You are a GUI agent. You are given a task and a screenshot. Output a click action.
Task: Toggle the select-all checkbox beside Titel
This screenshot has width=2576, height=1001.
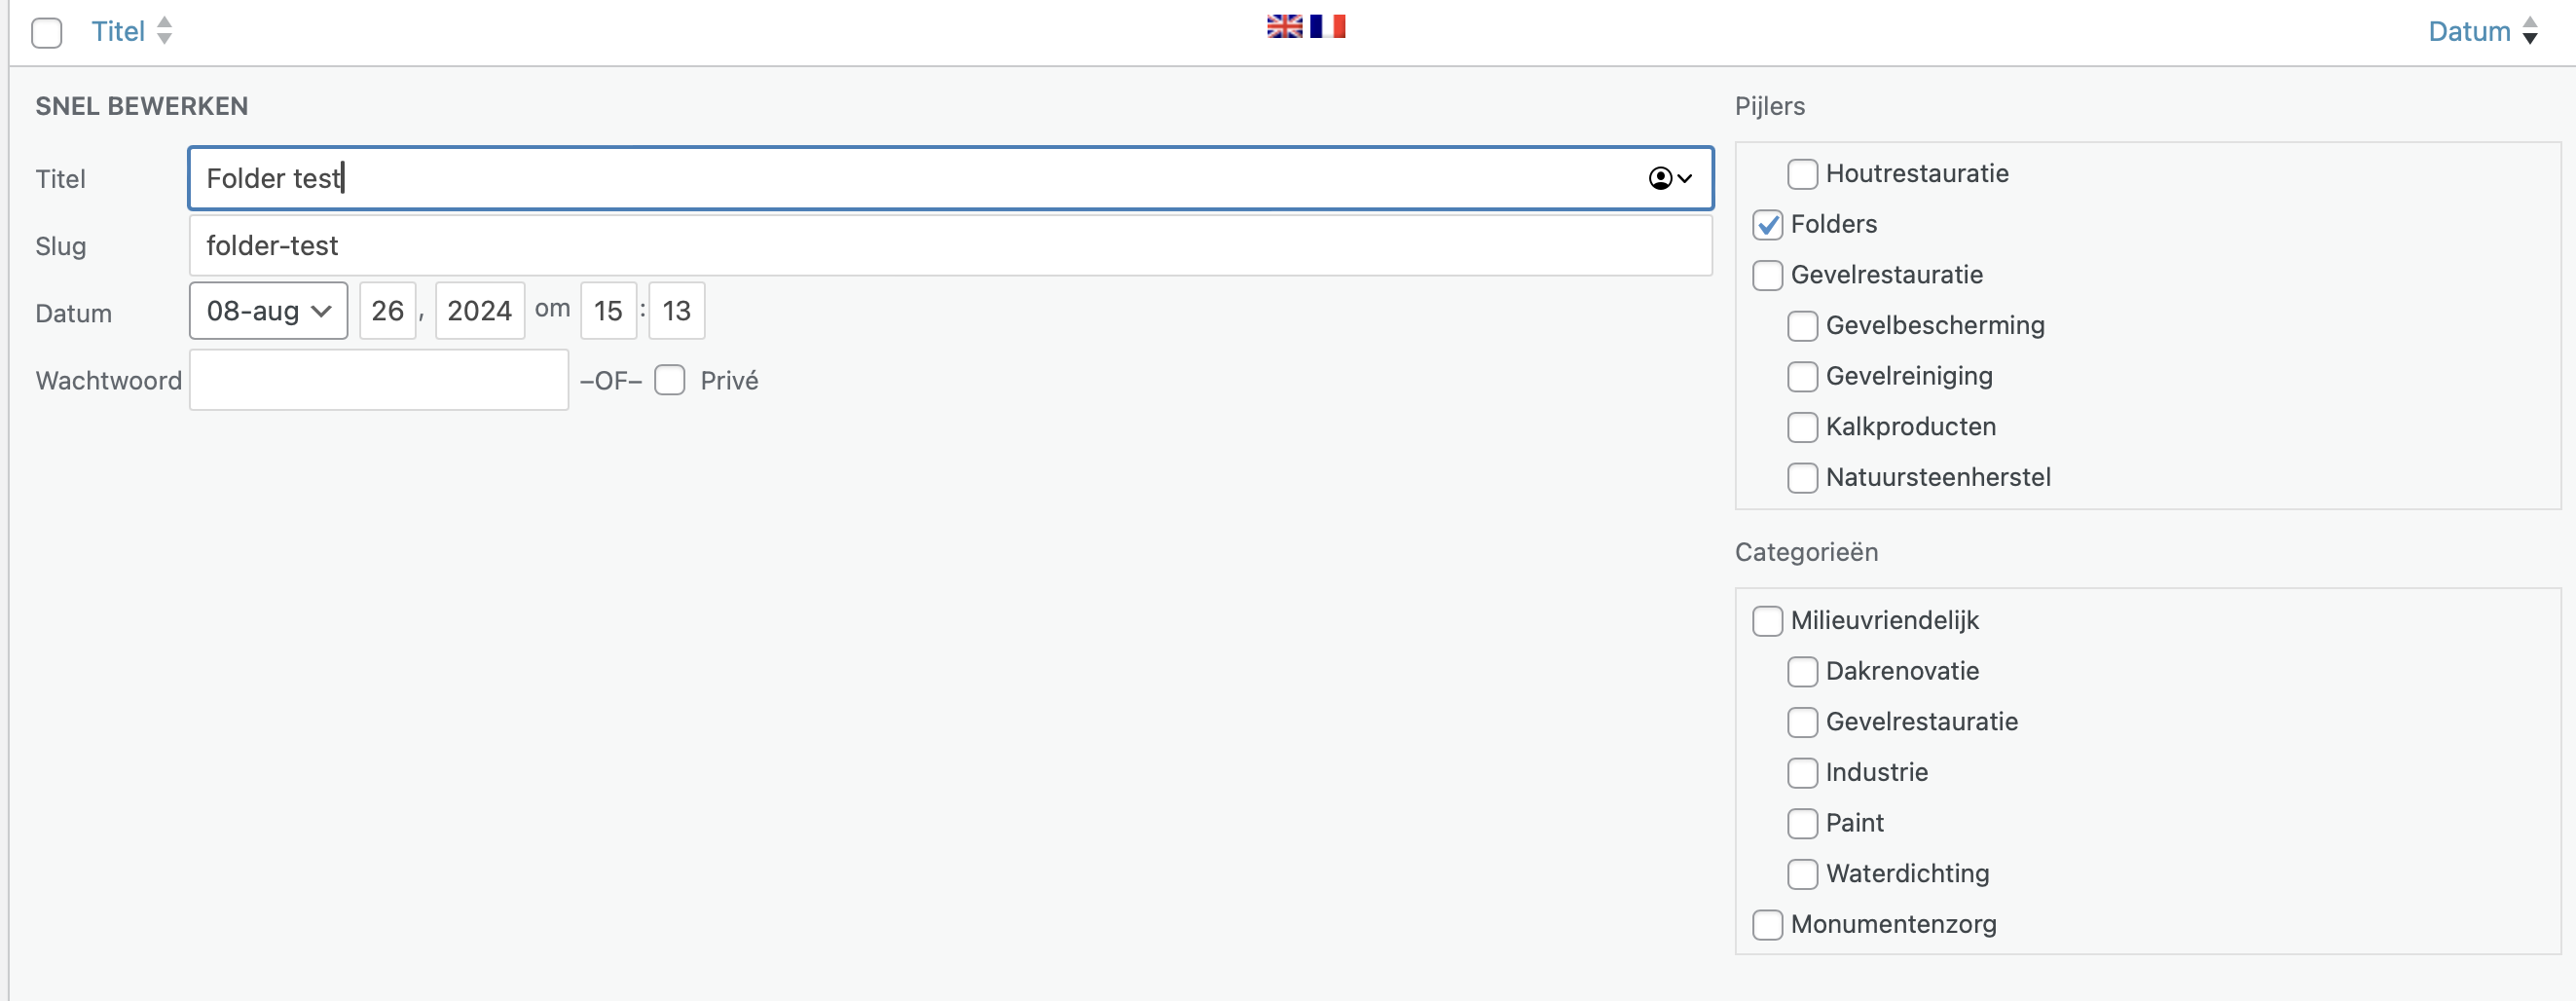pos(47,33)
